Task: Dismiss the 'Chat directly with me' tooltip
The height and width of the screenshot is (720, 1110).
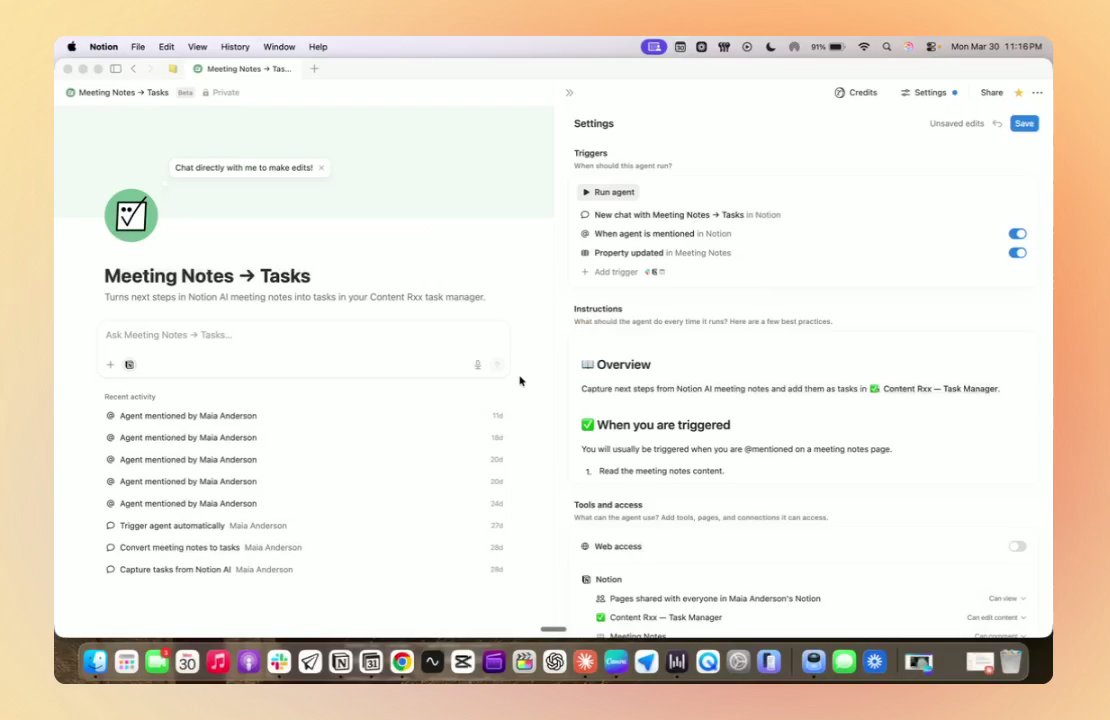Action: (x=321, y=168)
